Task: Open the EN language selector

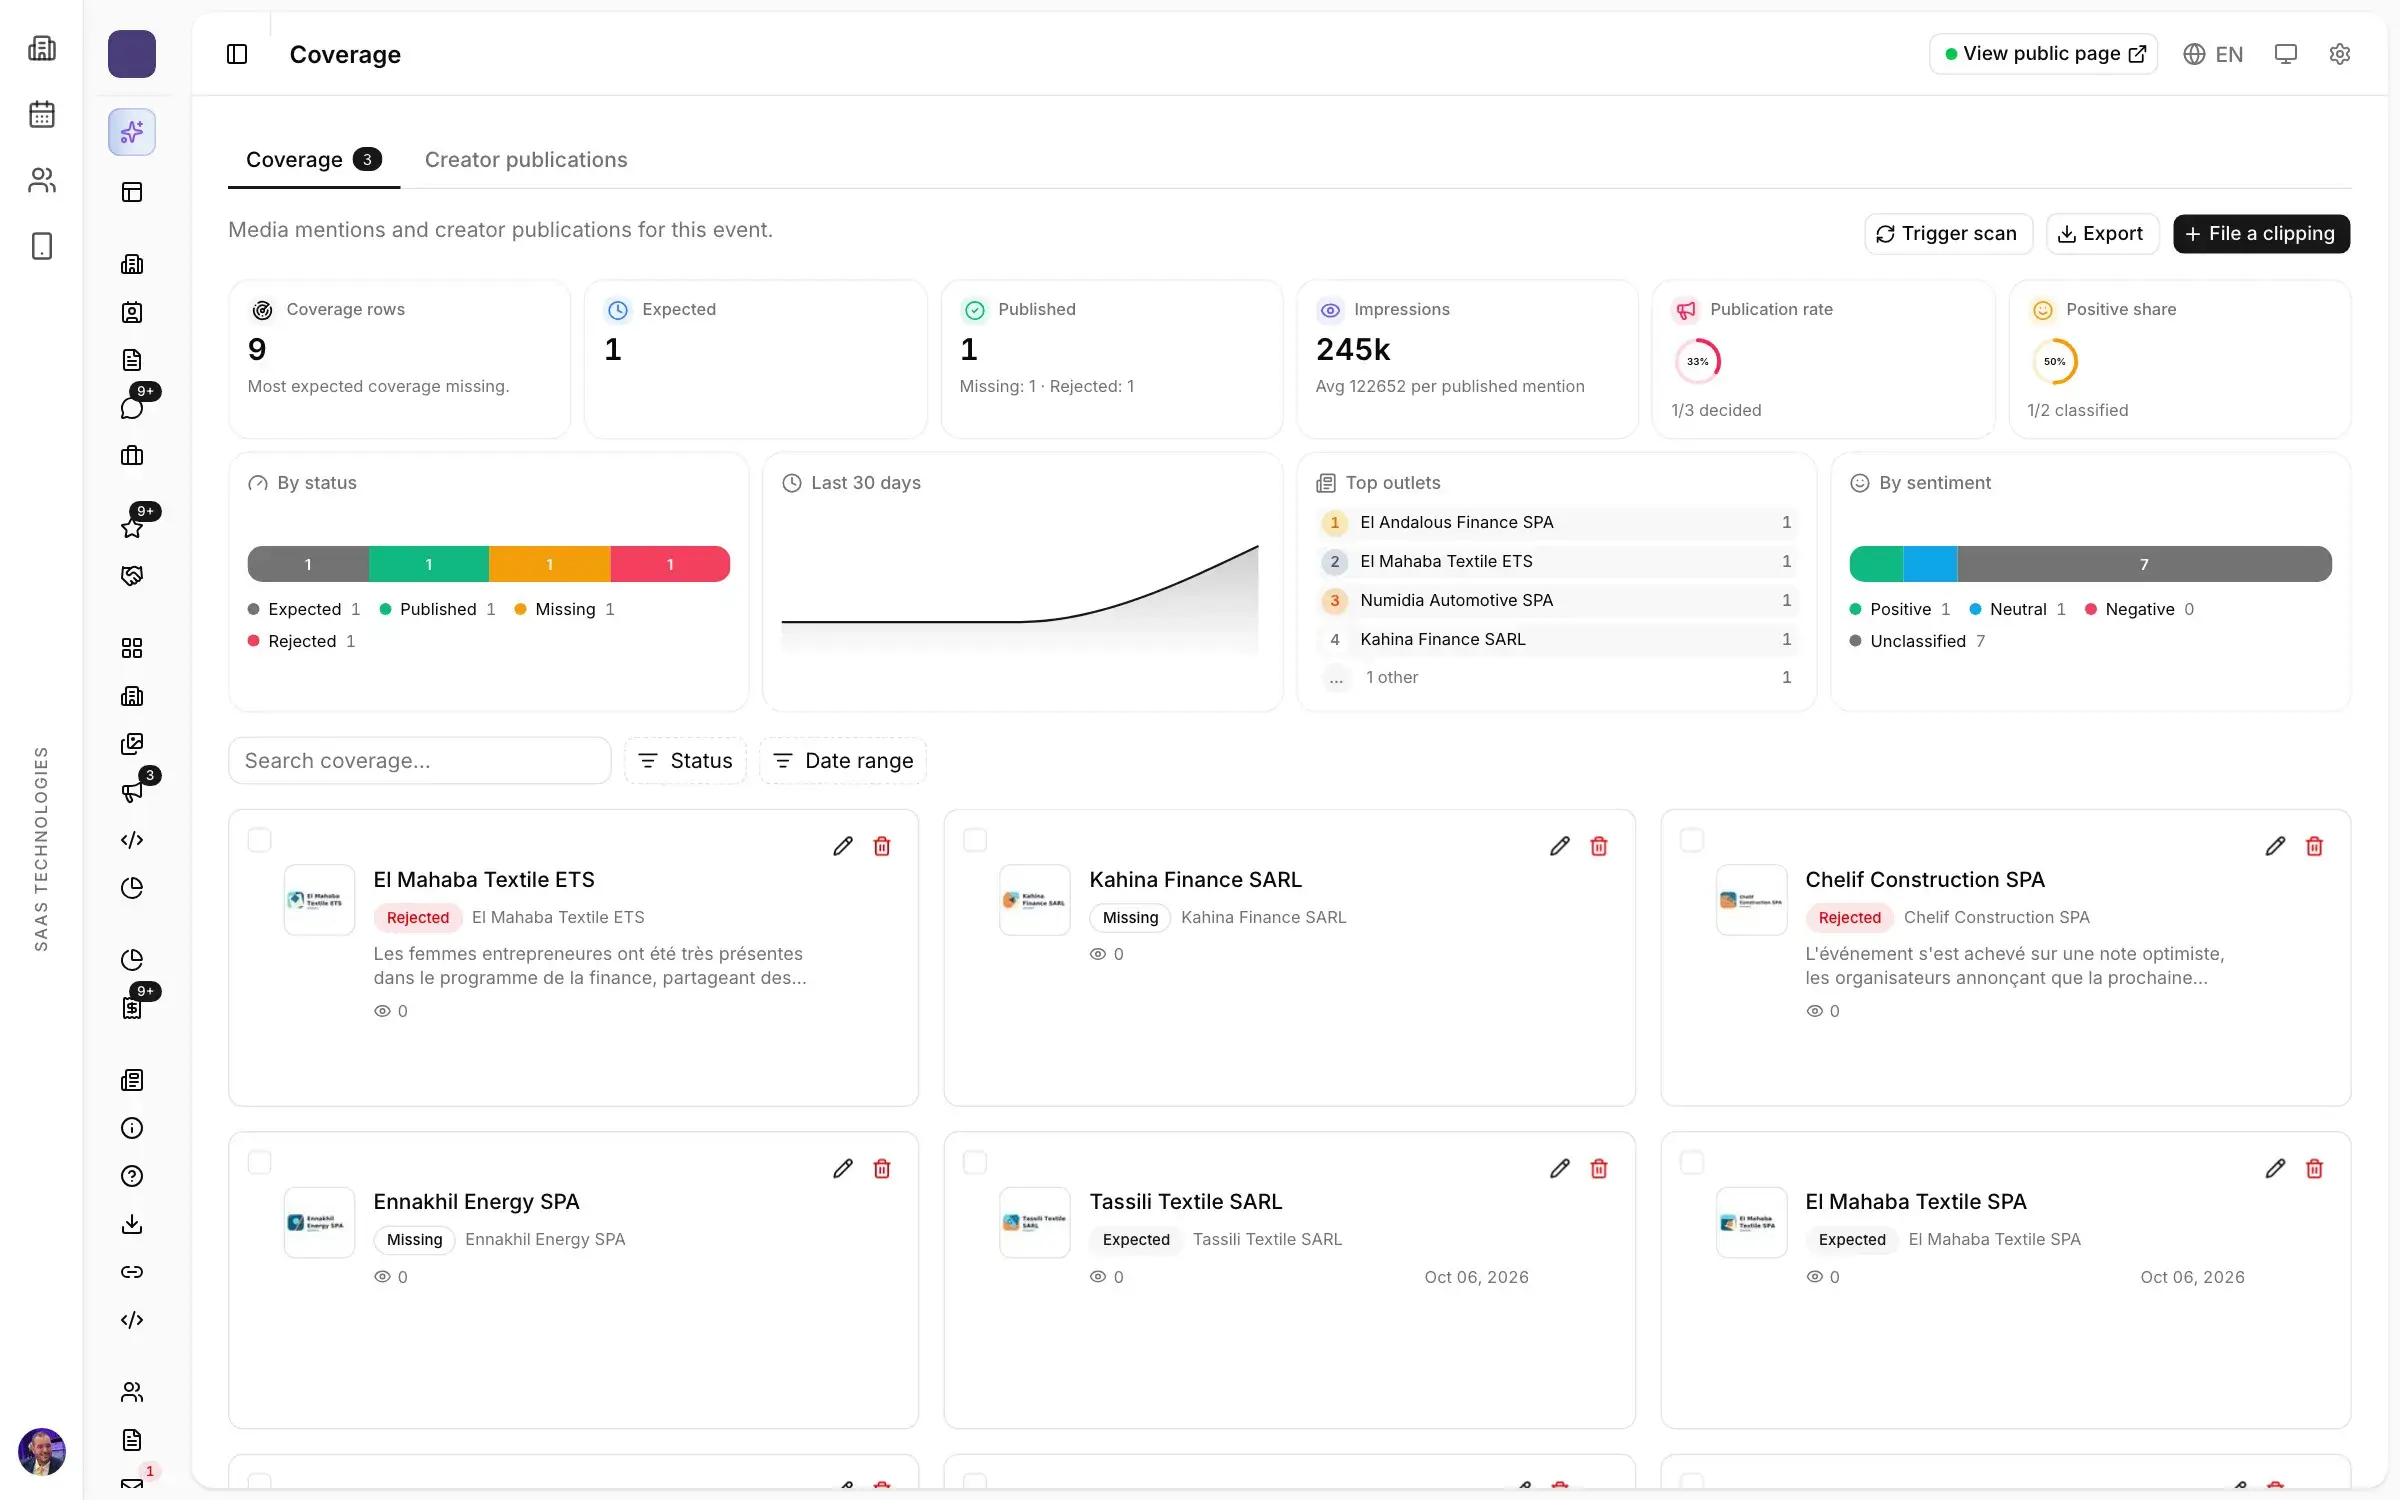Action: click(x=2213, y=54)
